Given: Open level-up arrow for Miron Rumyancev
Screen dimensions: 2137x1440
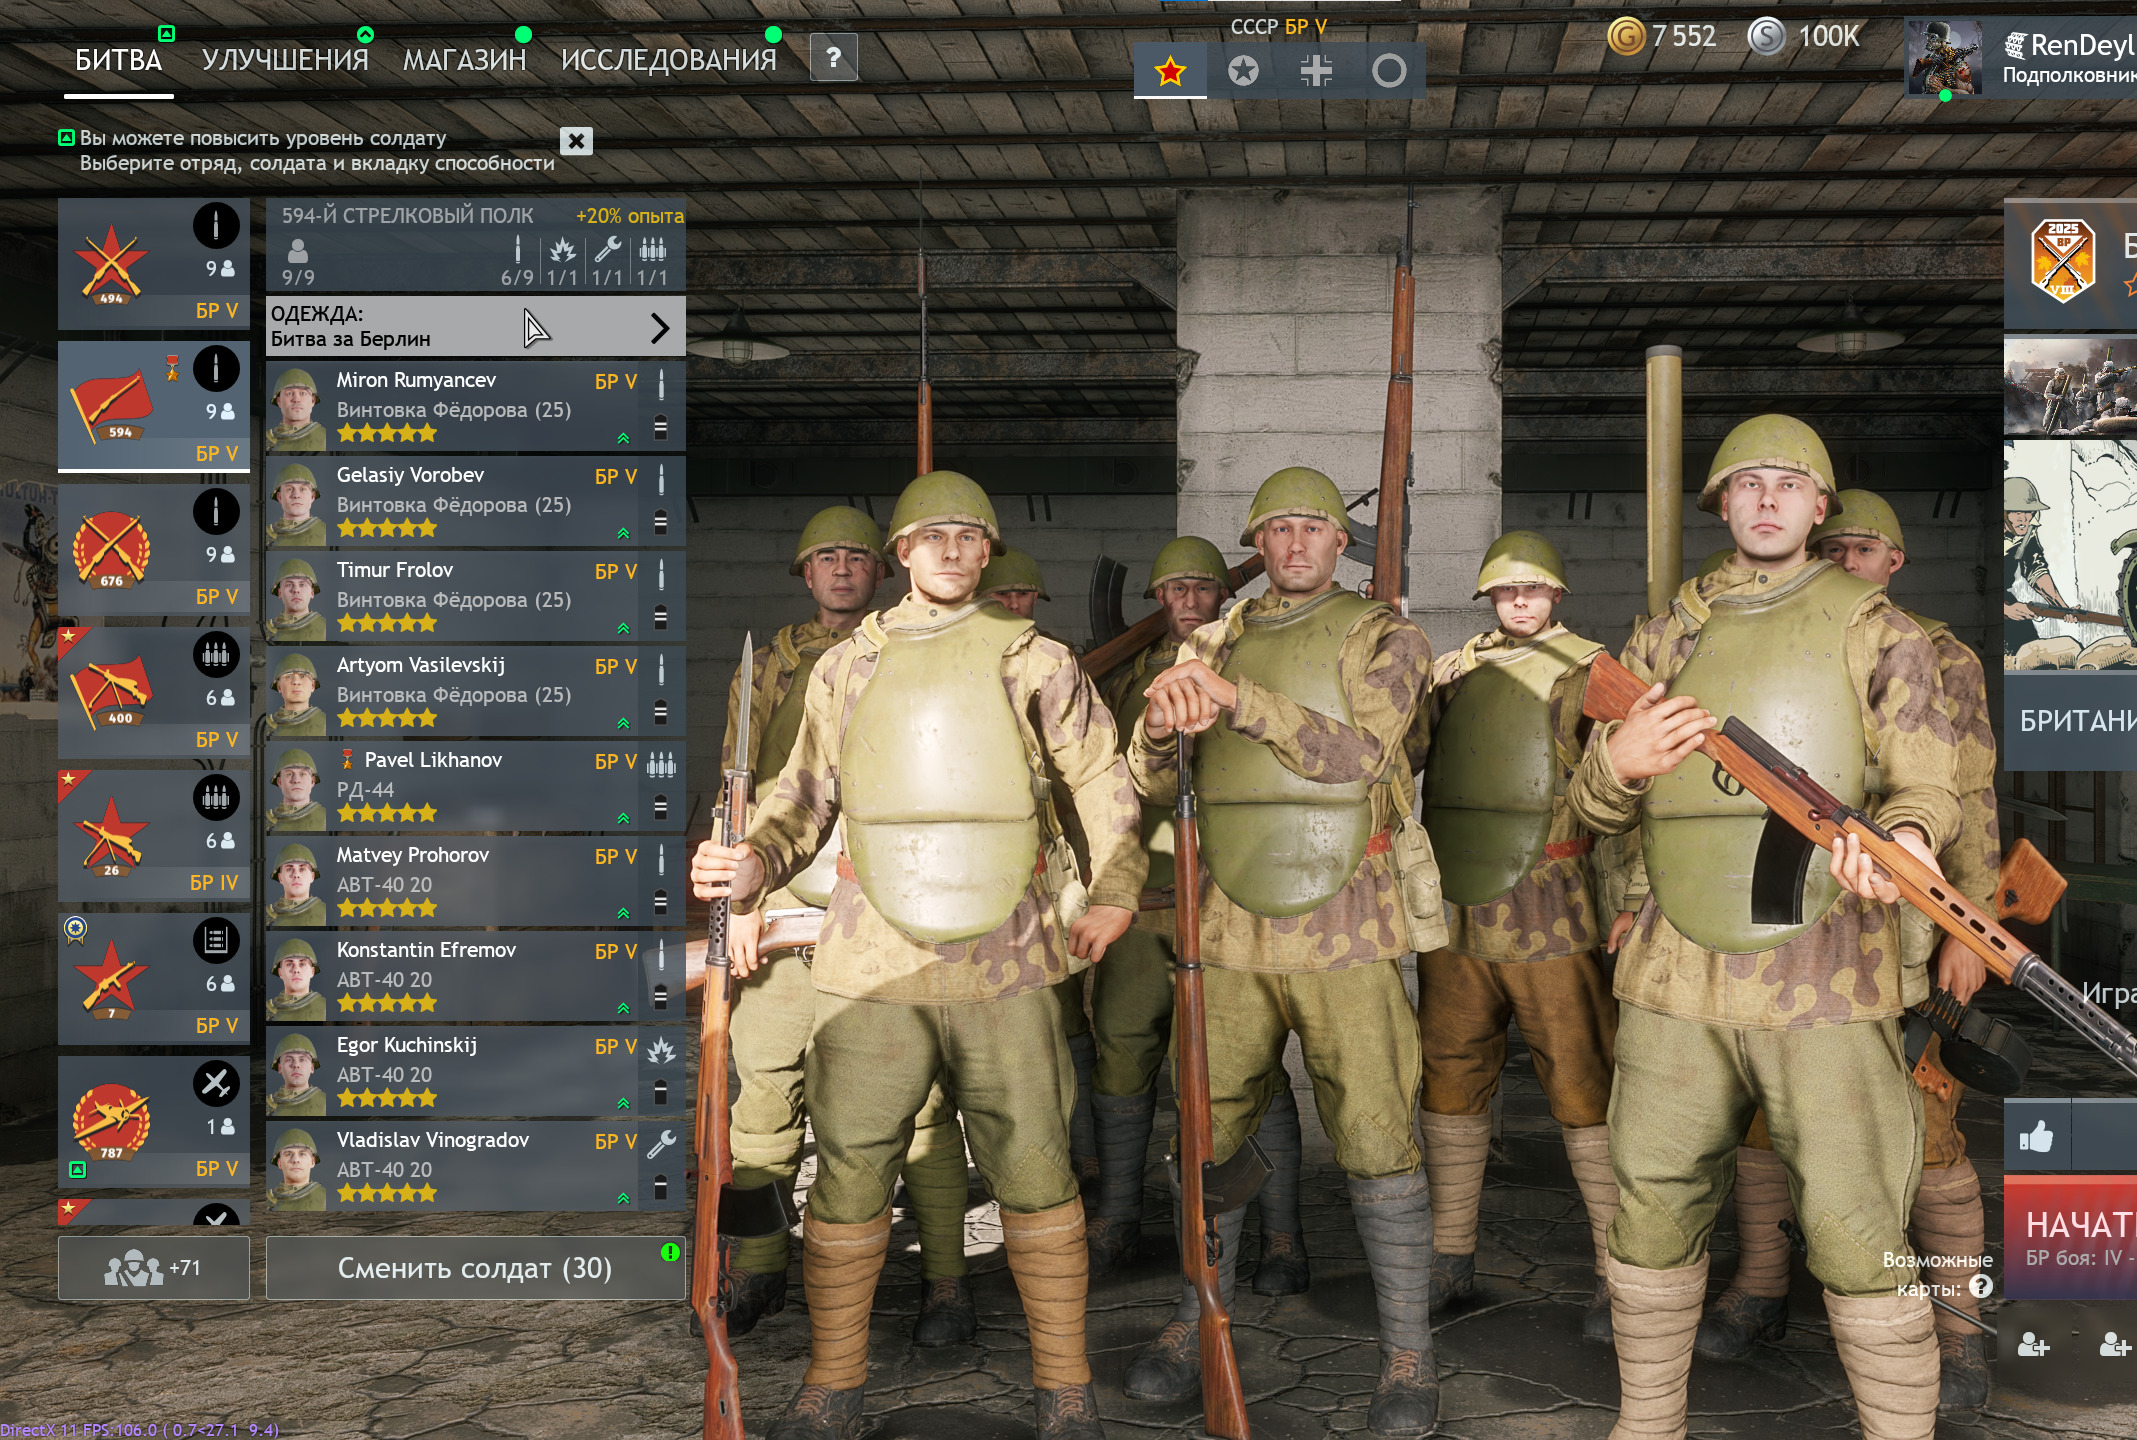Looking at the screenshot, I should click(x=623, y=438).
